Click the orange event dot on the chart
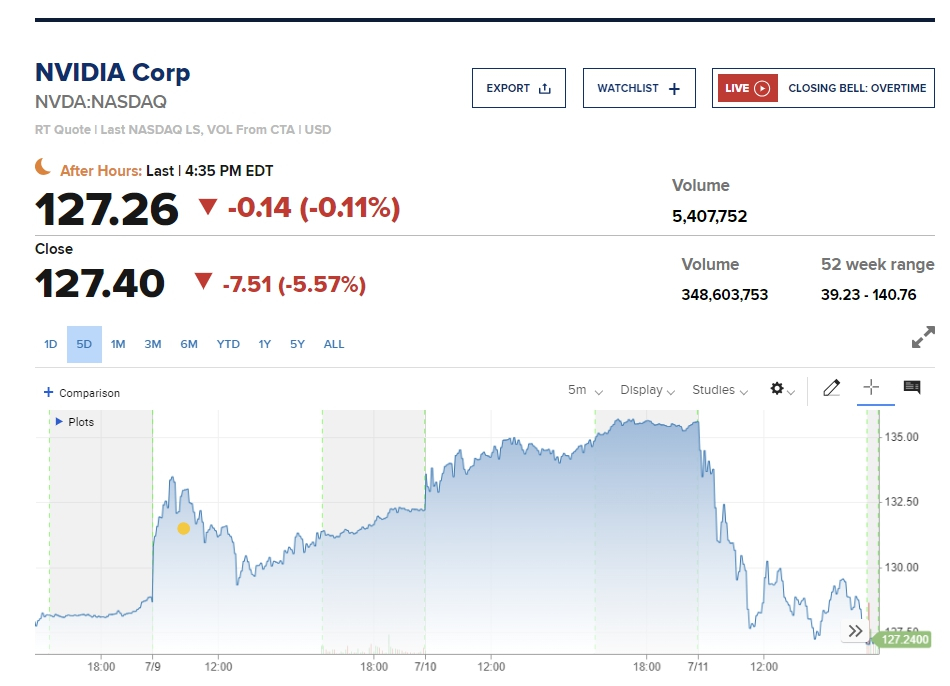The image size is (950, 686). 183,528
